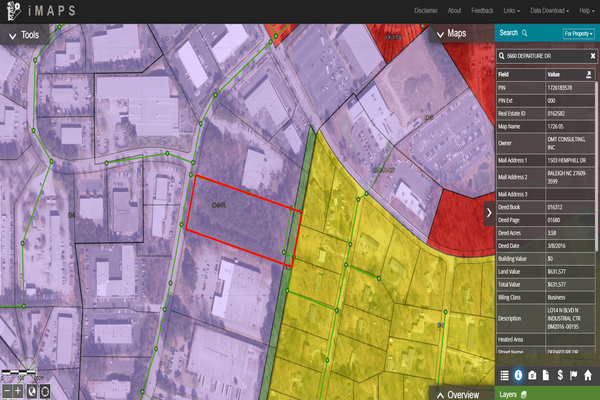Click the flag icon in property toolbar
The image size is (600, 400).
click(575, 374)
